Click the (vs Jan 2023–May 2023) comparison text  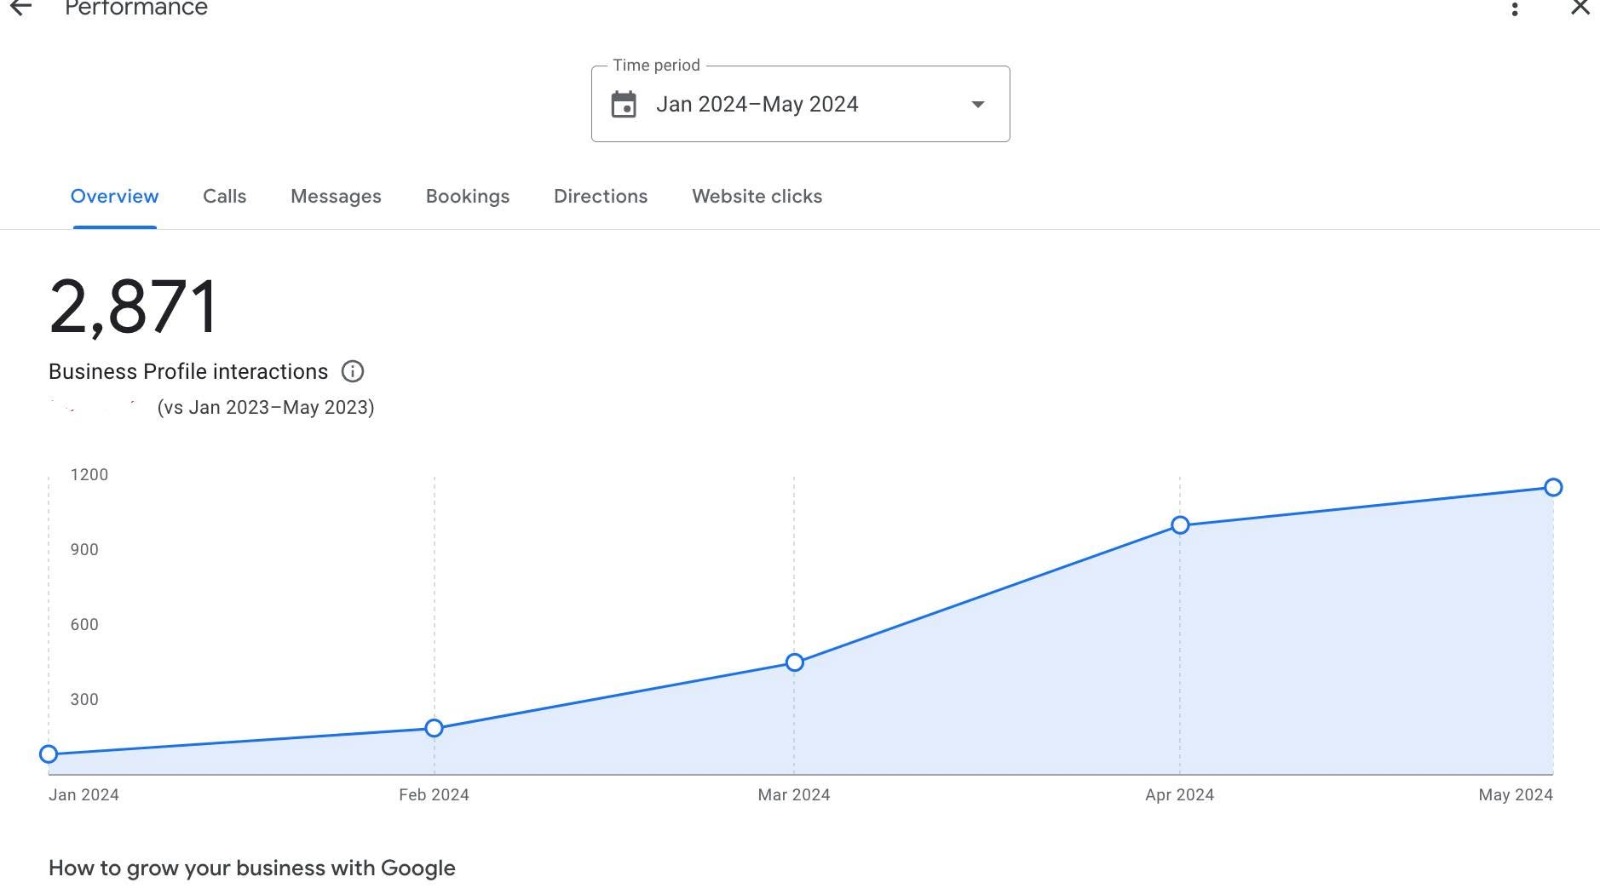pos(266,407)
